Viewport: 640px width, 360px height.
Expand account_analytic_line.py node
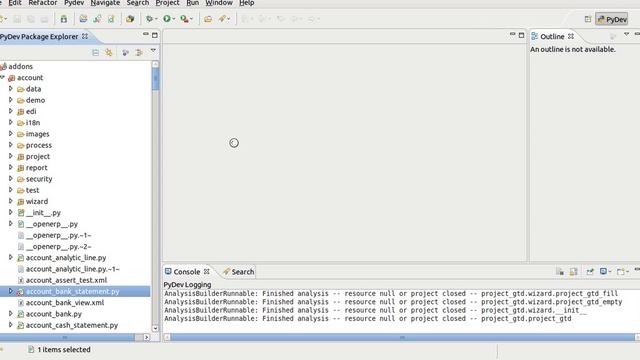[x=11, y=258]
